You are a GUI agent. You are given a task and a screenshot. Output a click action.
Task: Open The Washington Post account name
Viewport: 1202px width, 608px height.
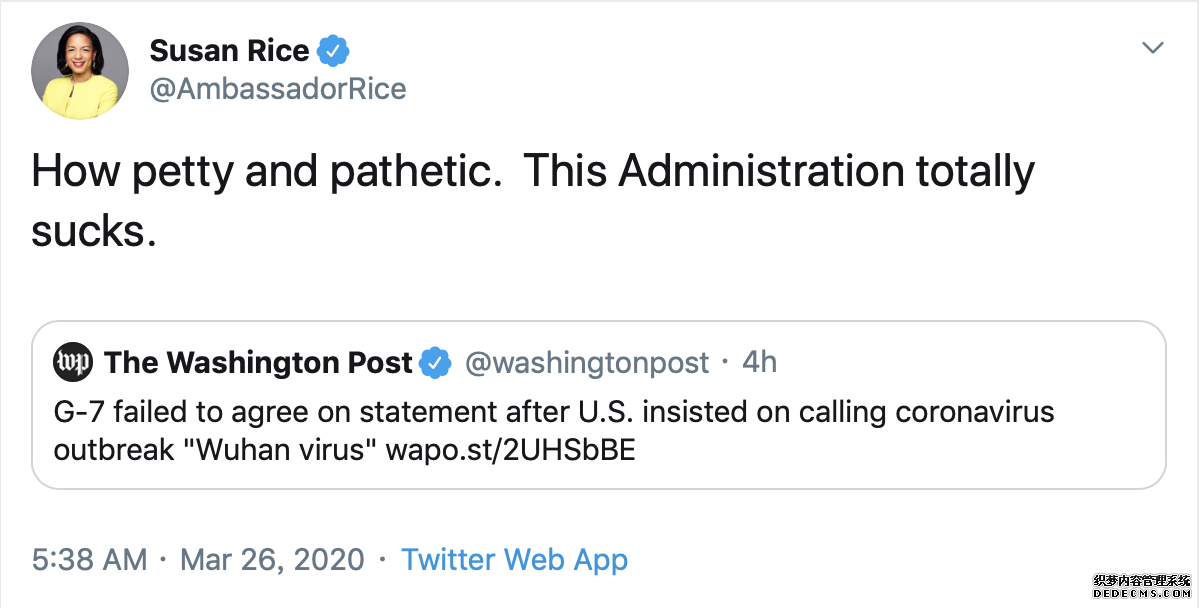pyautogui.click(x=258, y=362)
